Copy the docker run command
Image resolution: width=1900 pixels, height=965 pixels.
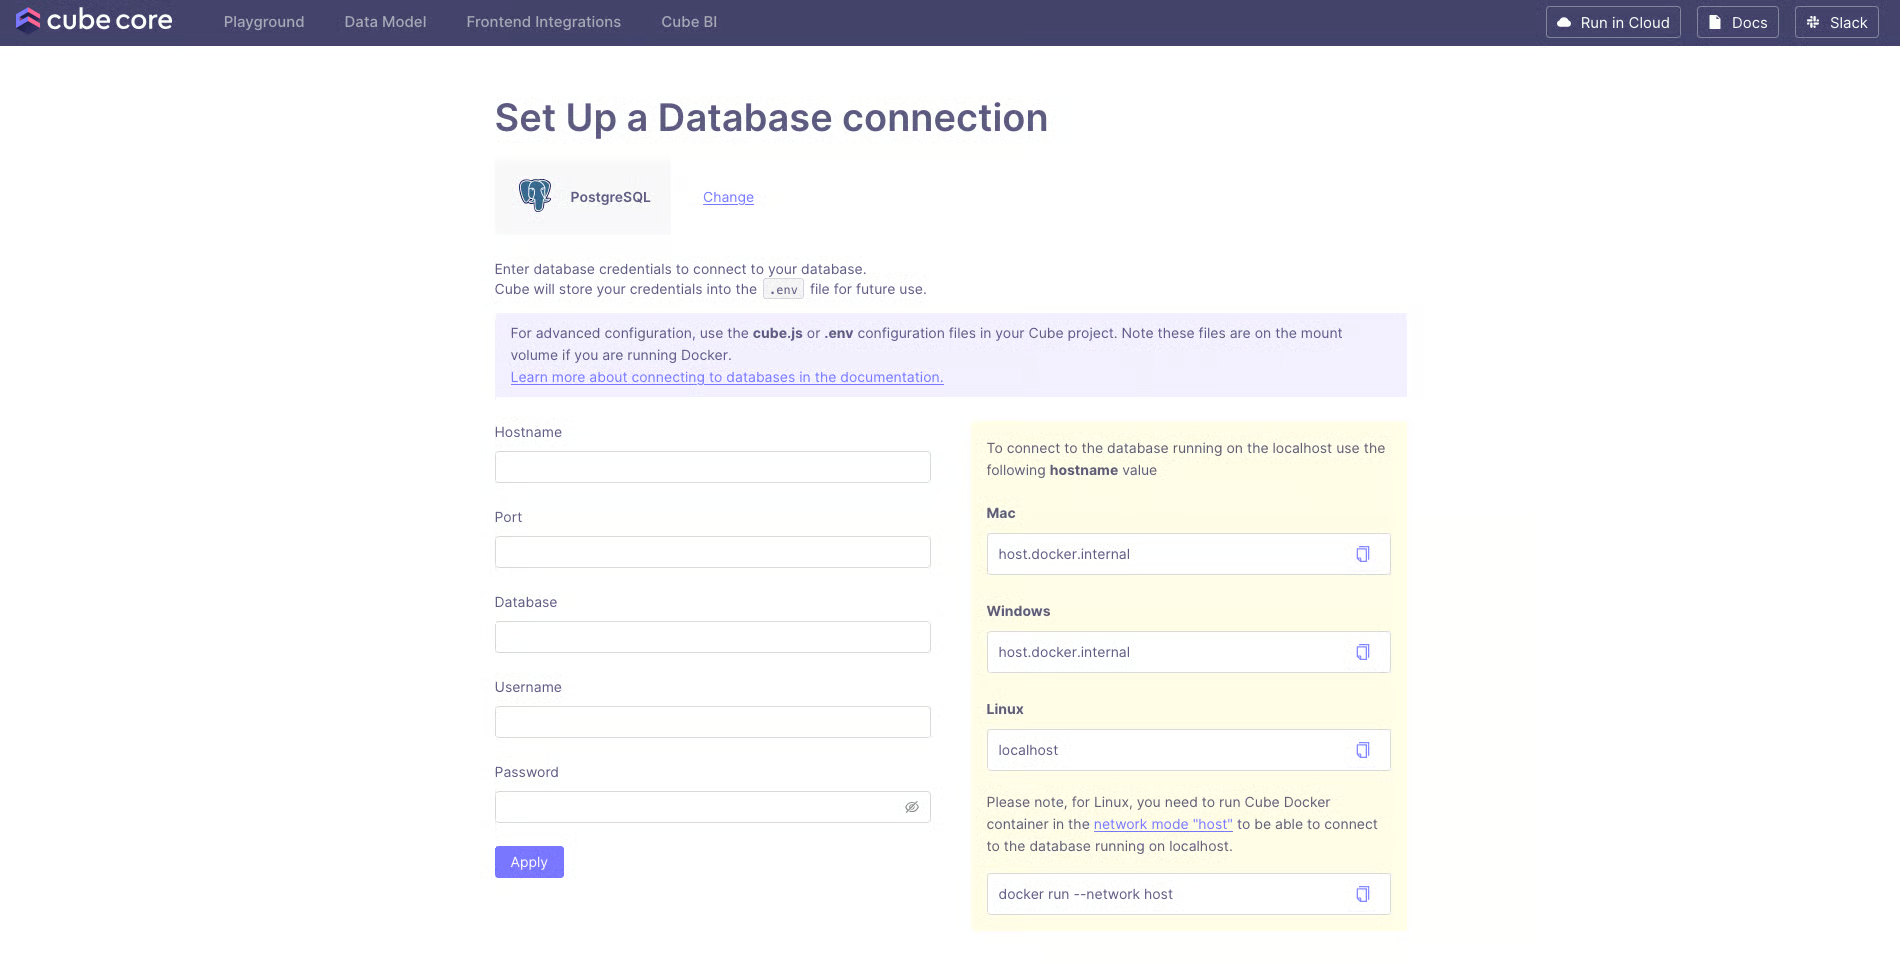(x=1362, y=894)
